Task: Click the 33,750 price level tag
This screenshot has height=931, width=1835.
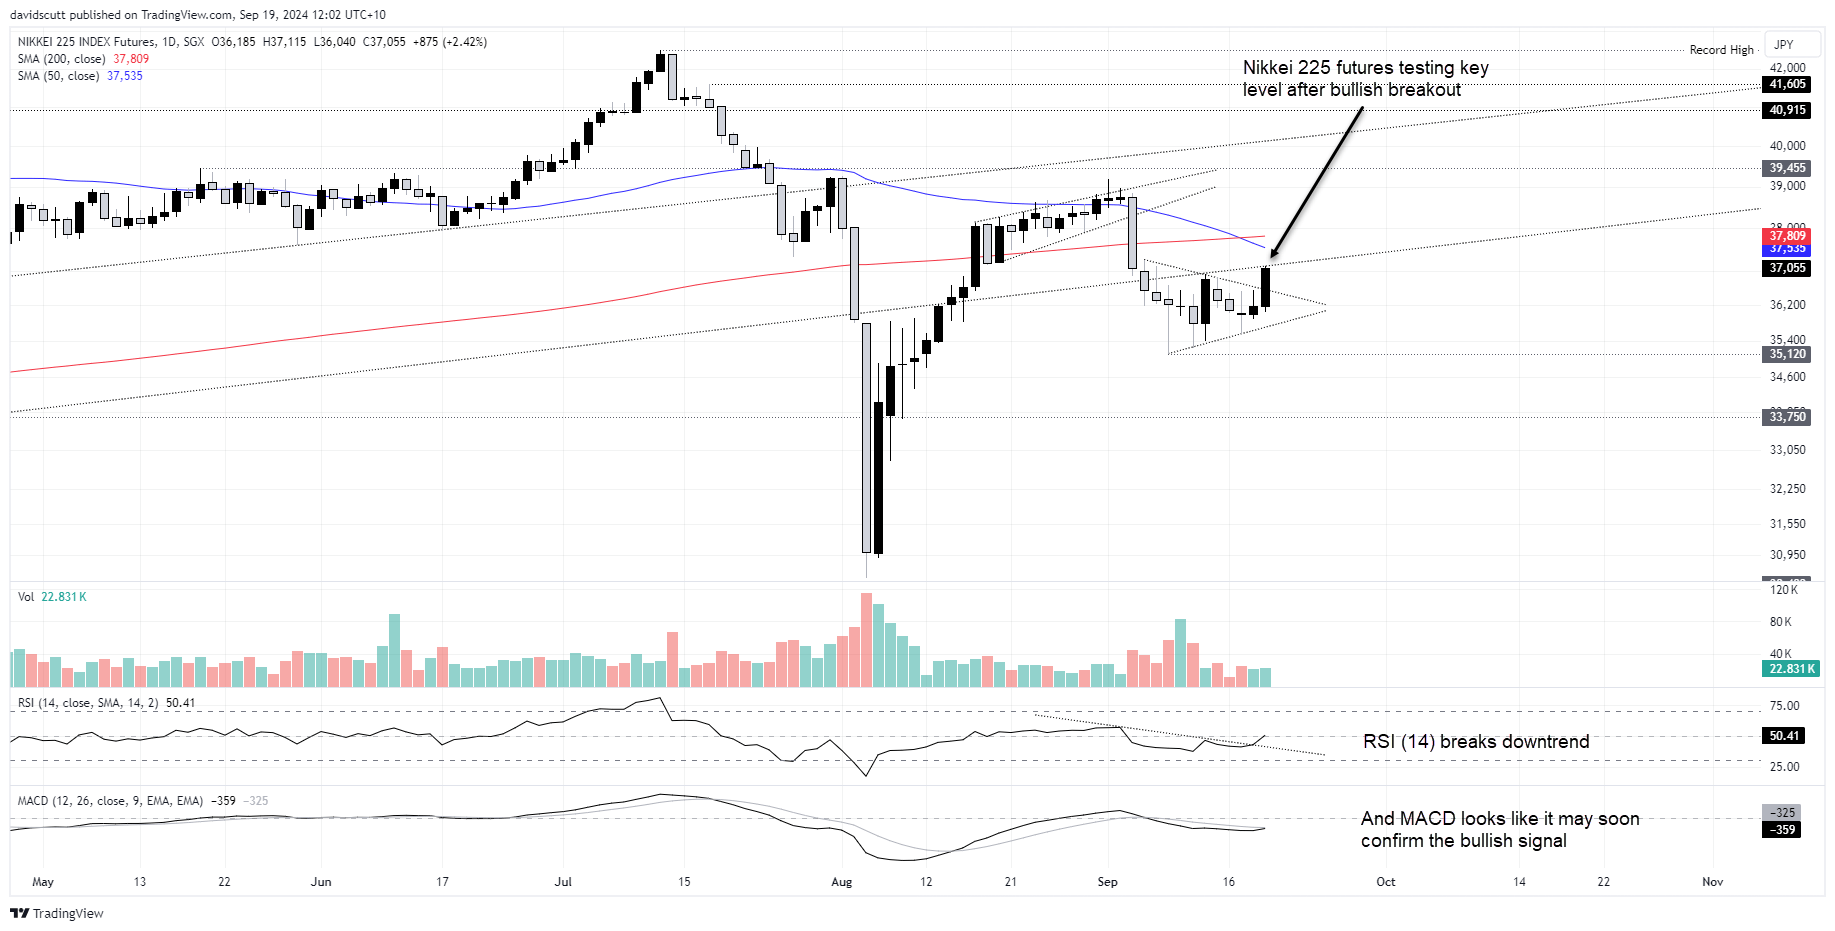Action: click(1787, 417)
